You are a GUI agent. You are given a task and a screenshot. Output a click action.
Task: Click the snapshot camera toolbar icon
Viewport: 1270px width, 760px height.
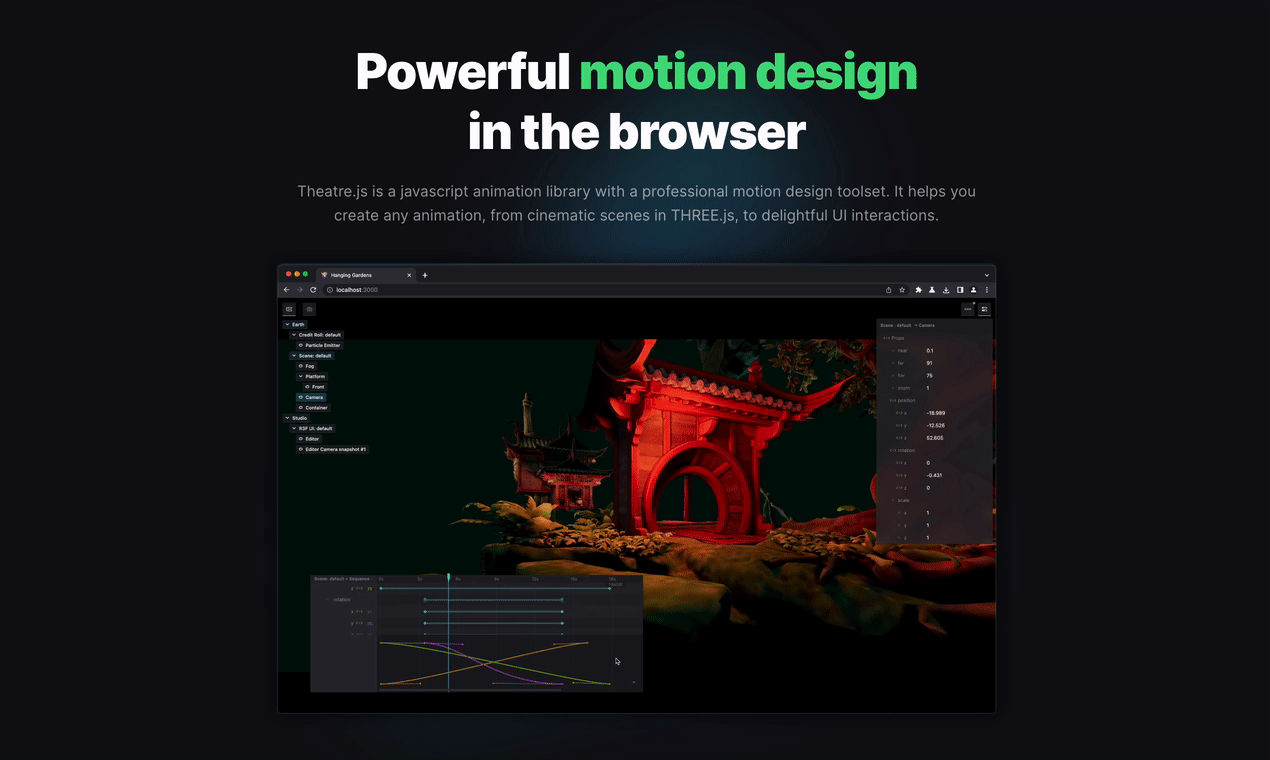click(x=309, y=309)
